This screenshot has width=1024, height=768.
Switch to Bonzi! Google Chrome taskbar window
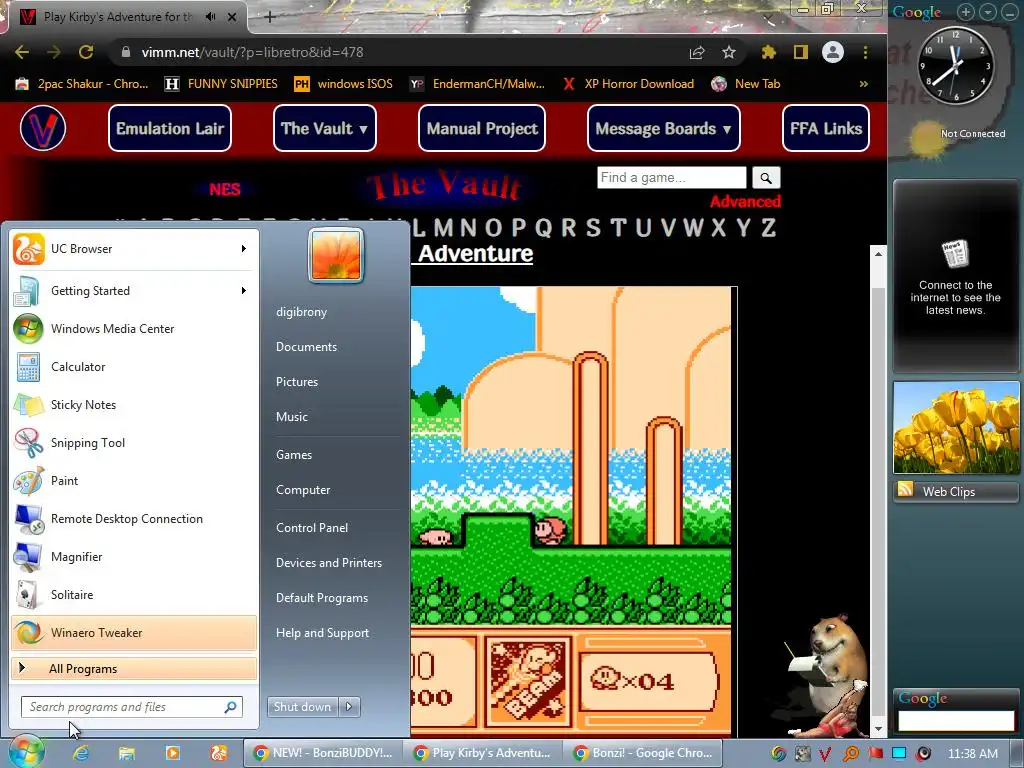pos(643,753)
